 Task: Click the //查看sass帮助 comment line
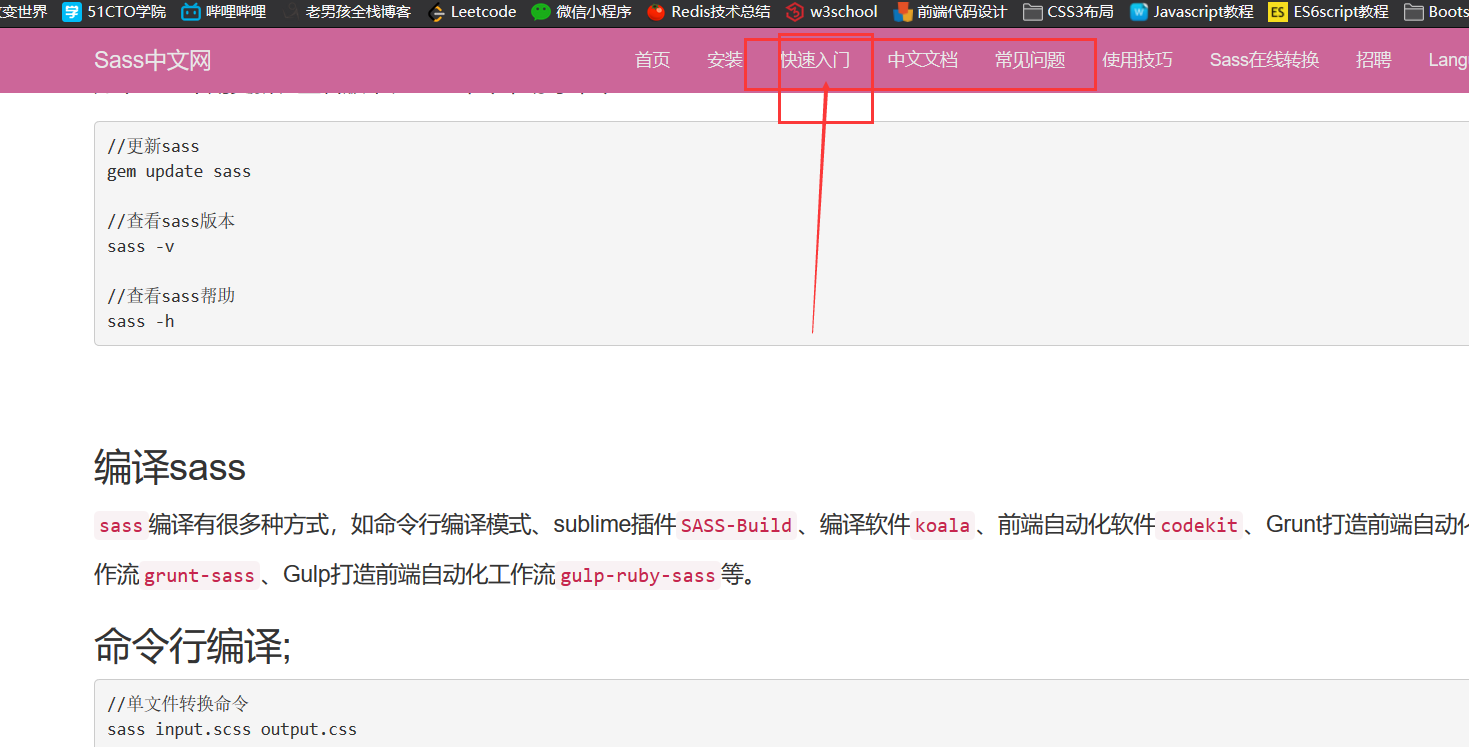click(x=171, y=296)
